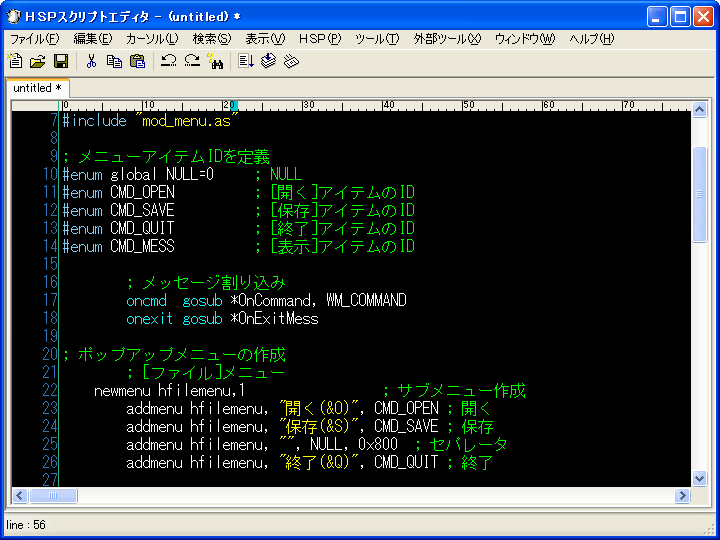Redo the last undone edit

click(x=192, y=61)
